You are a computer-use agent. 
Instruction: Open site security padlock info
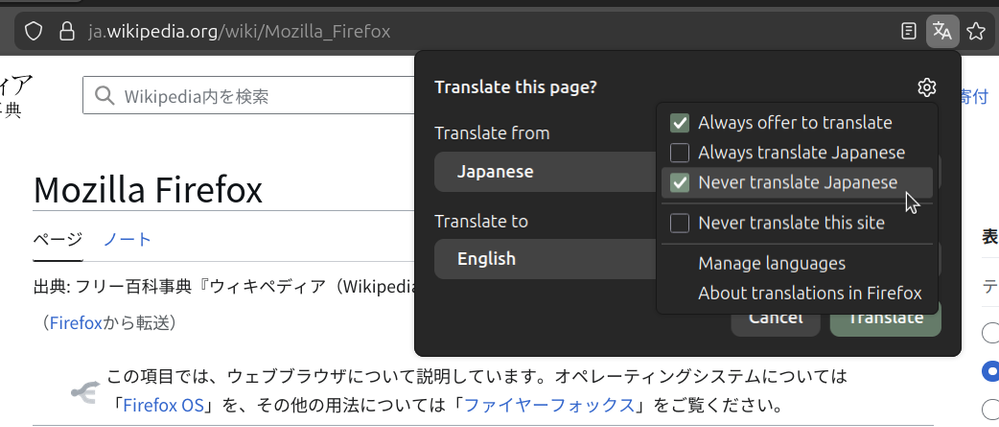point(67,31)
